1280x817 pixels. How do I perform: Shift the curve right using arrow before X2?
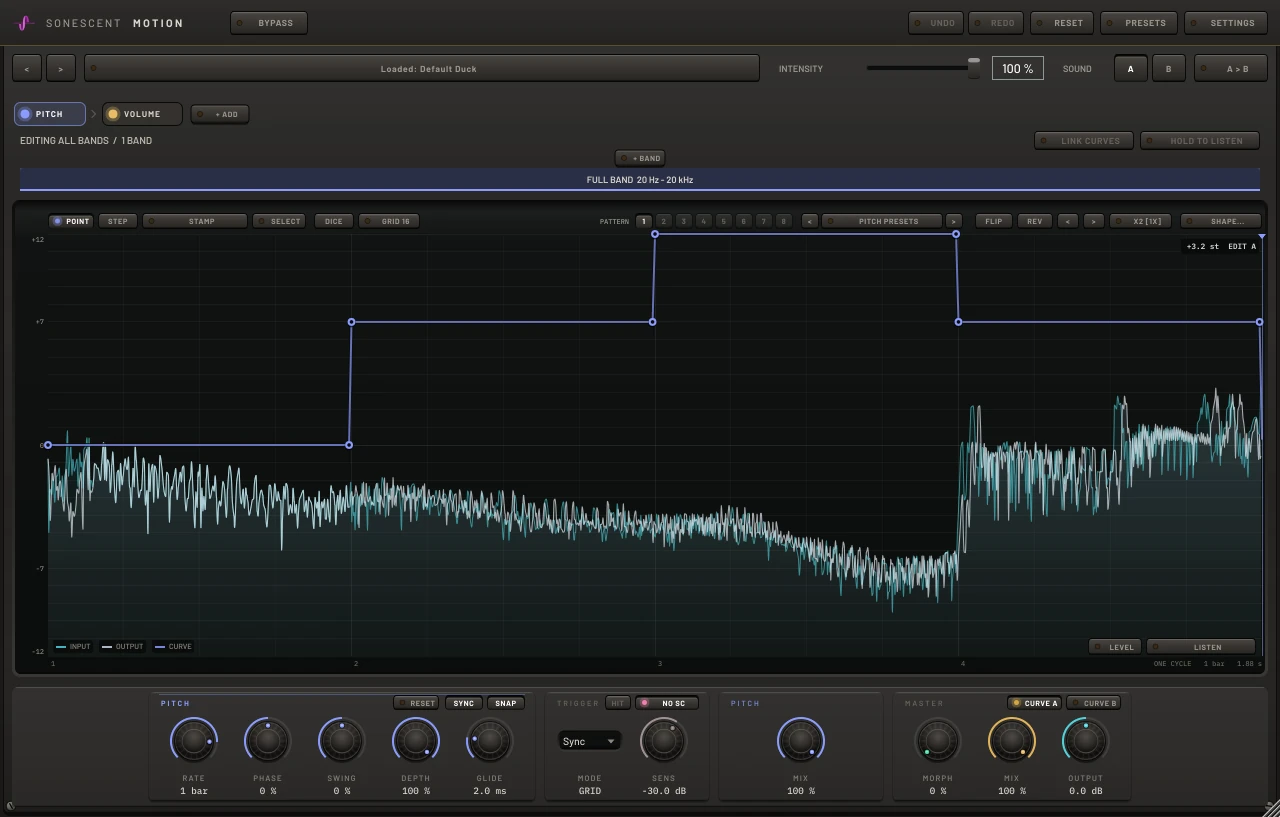pyautogui.click(x=1093, y=221)
